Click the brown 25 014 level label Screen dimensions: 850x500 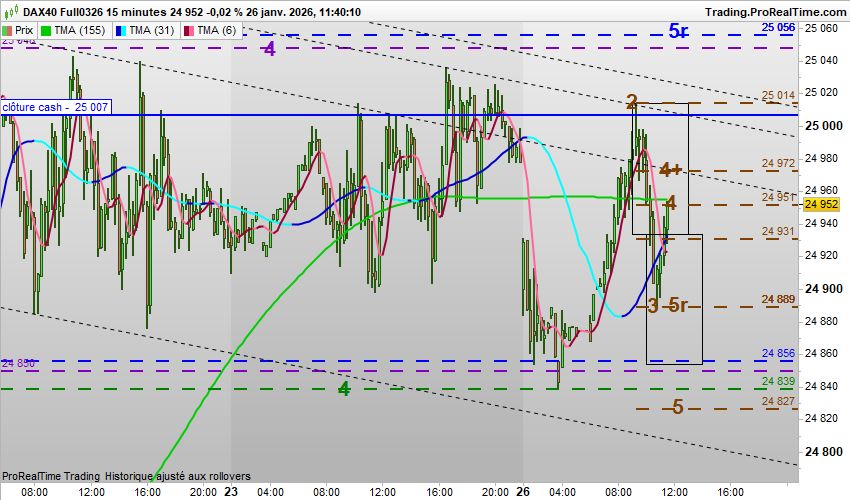coord(778,95)
